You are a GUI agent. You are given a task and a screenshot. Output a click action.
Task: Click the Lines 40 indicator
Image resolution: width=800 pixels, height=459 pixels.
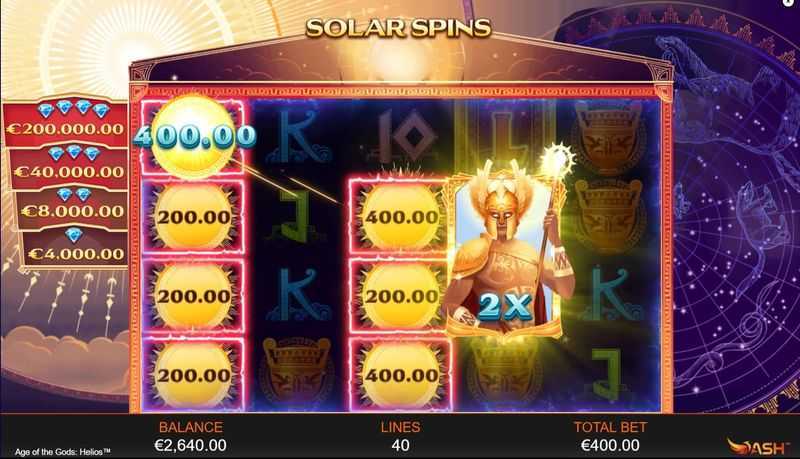[x=401, y=437]
